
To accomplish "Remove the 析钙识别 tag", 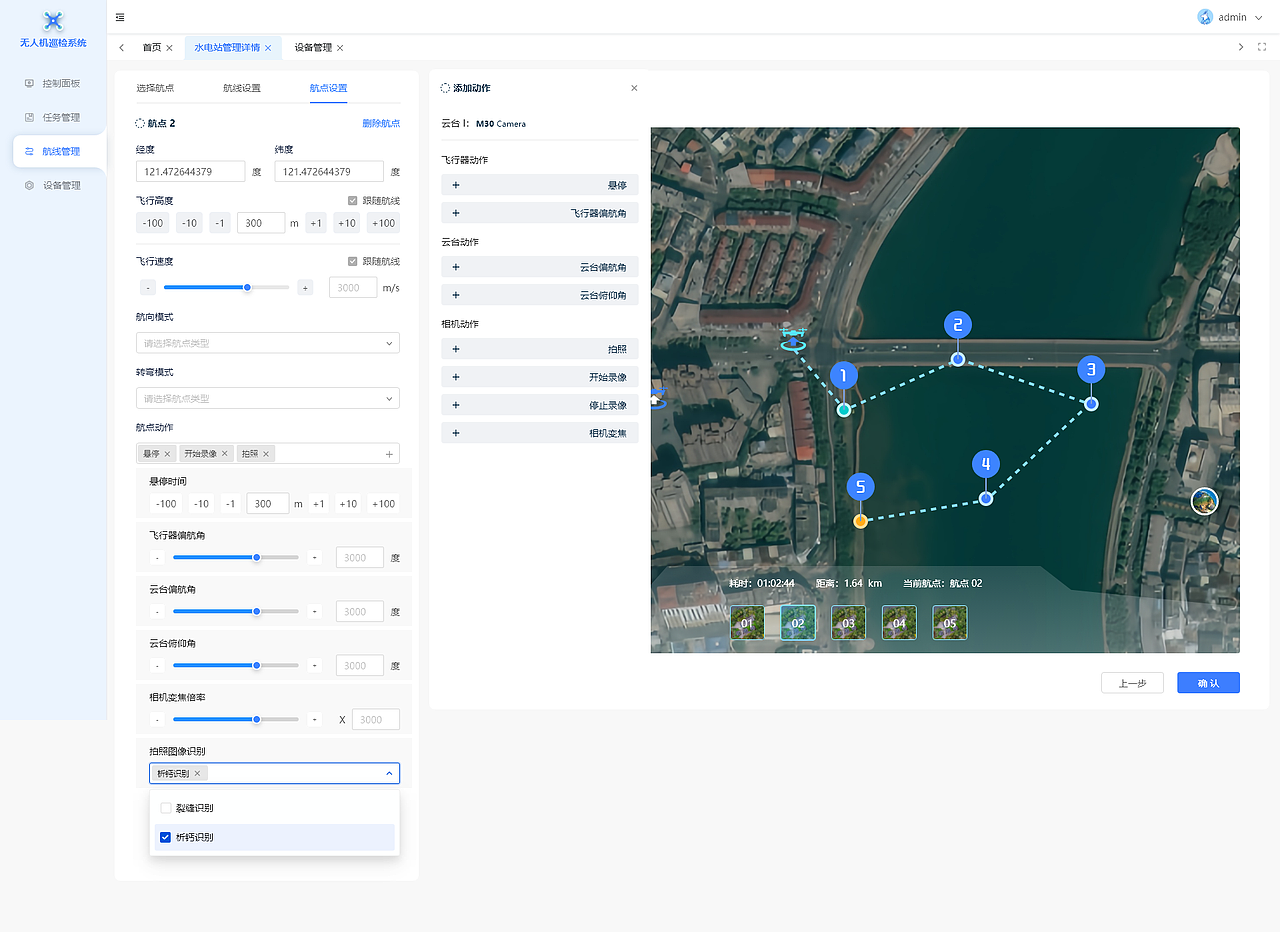I will pyautogui.click(x=198, y=773).
